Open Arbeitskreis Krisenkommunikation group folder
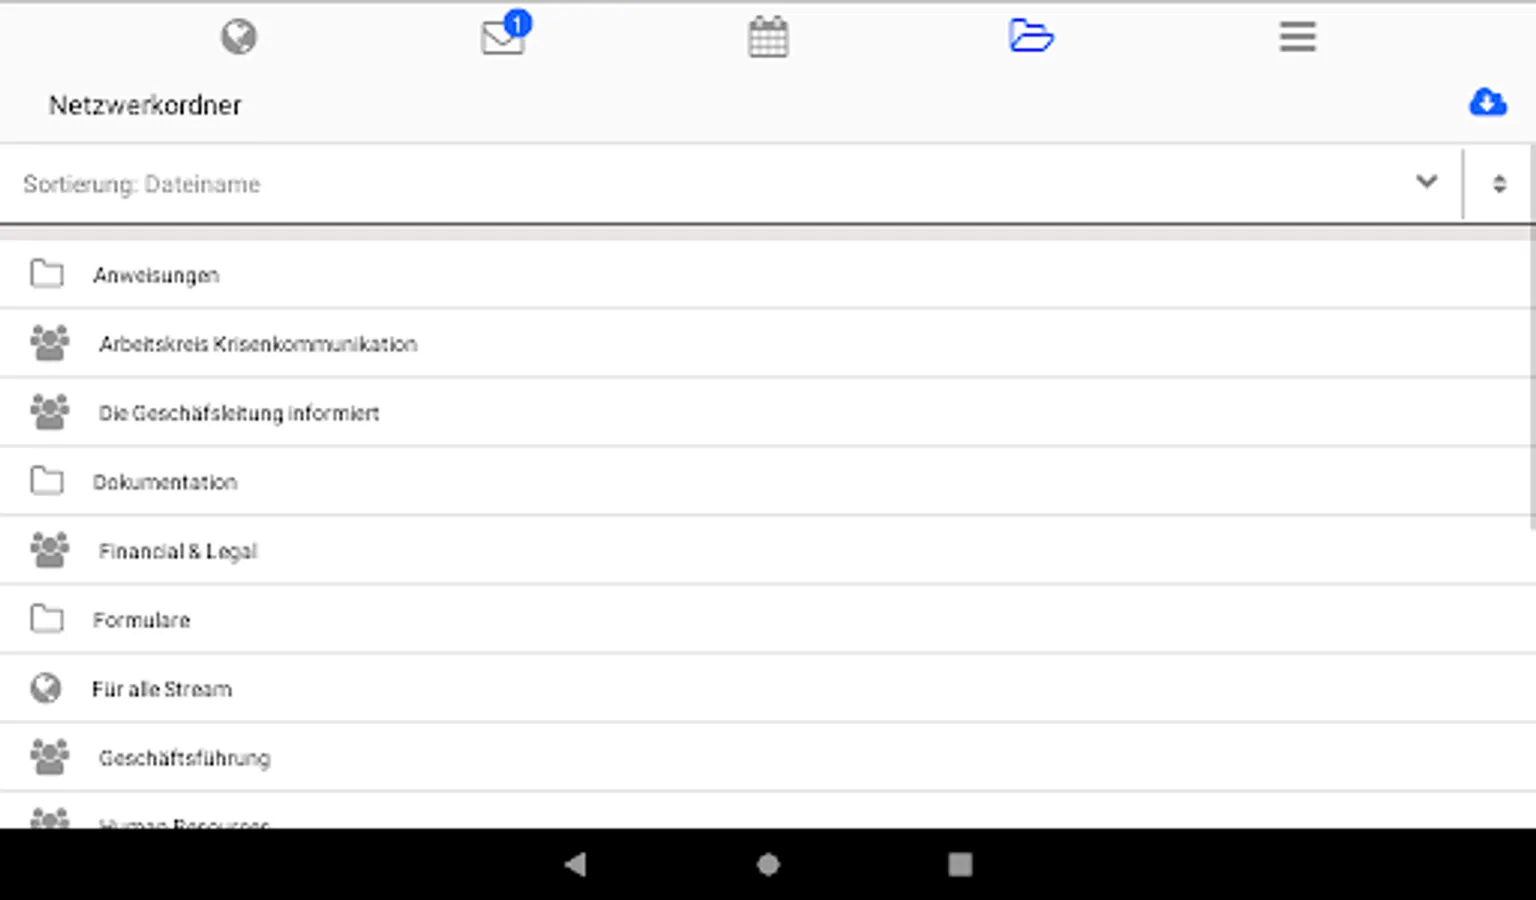The width and height of the screenshot is (1536, 900). point(765,343)
